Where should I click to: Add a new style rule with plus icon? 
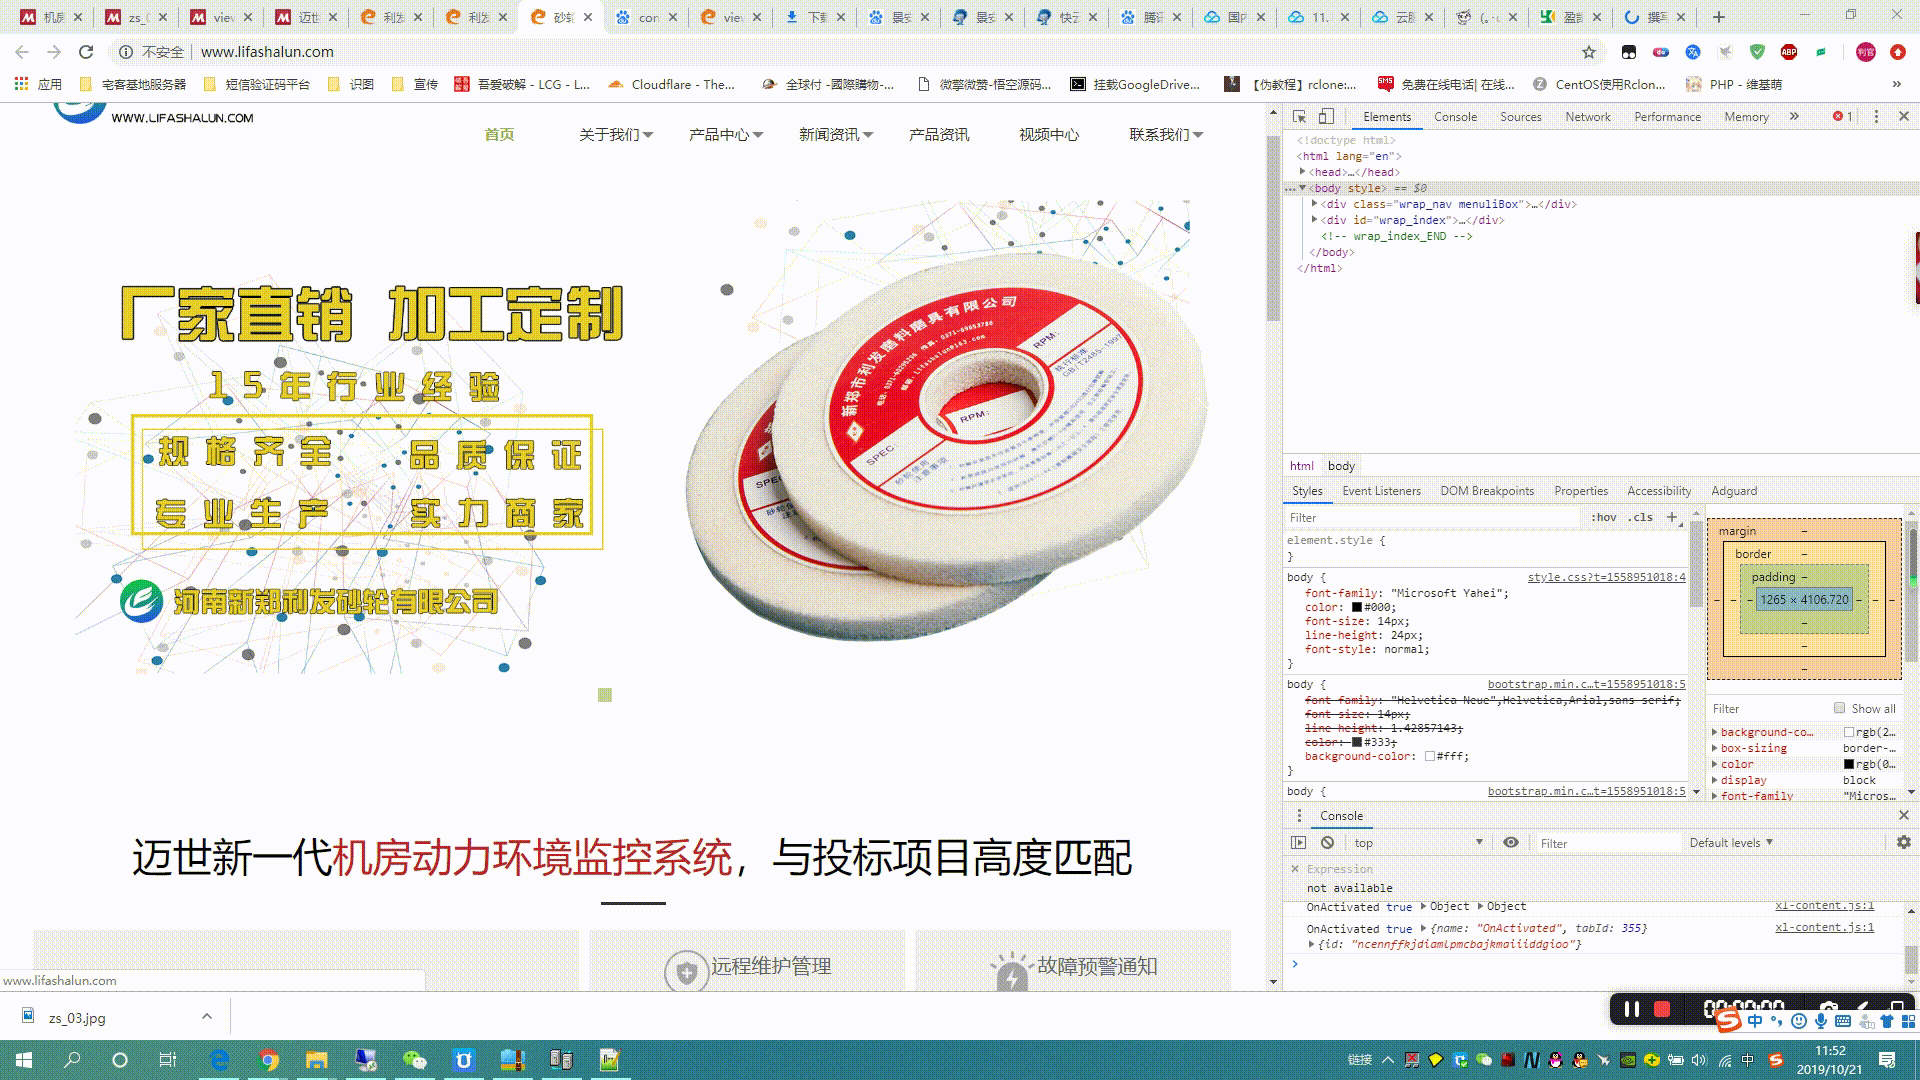(x=1671, y=517)
